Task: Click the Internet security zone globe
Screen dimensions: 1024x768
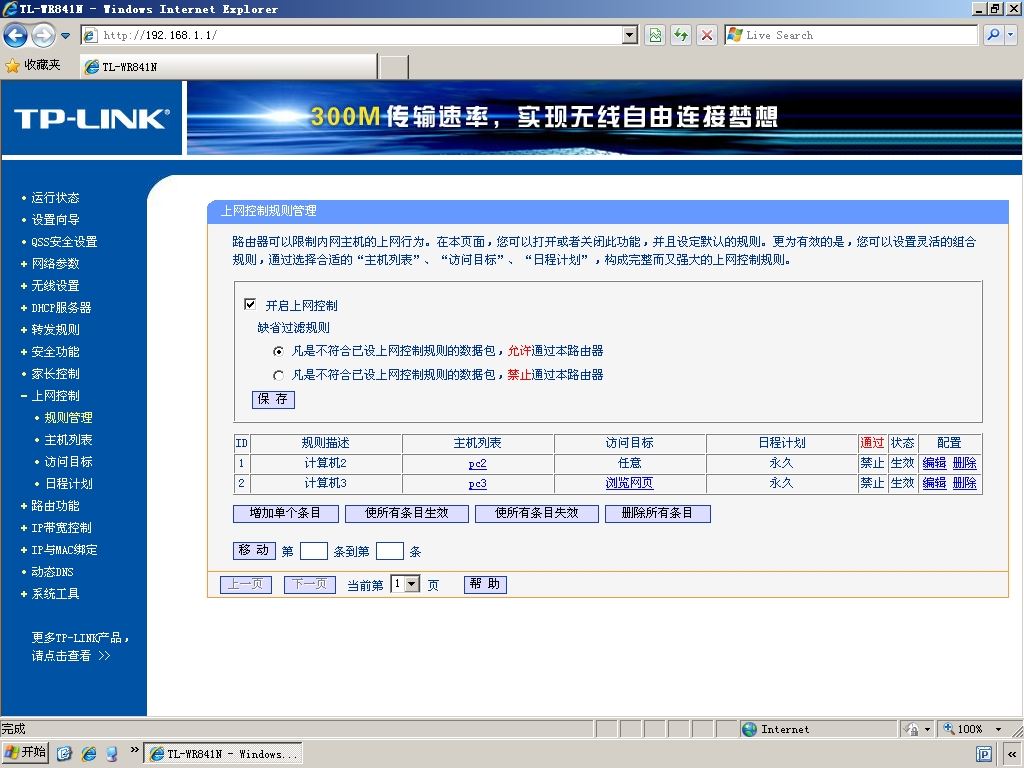Action: point(750,729)
